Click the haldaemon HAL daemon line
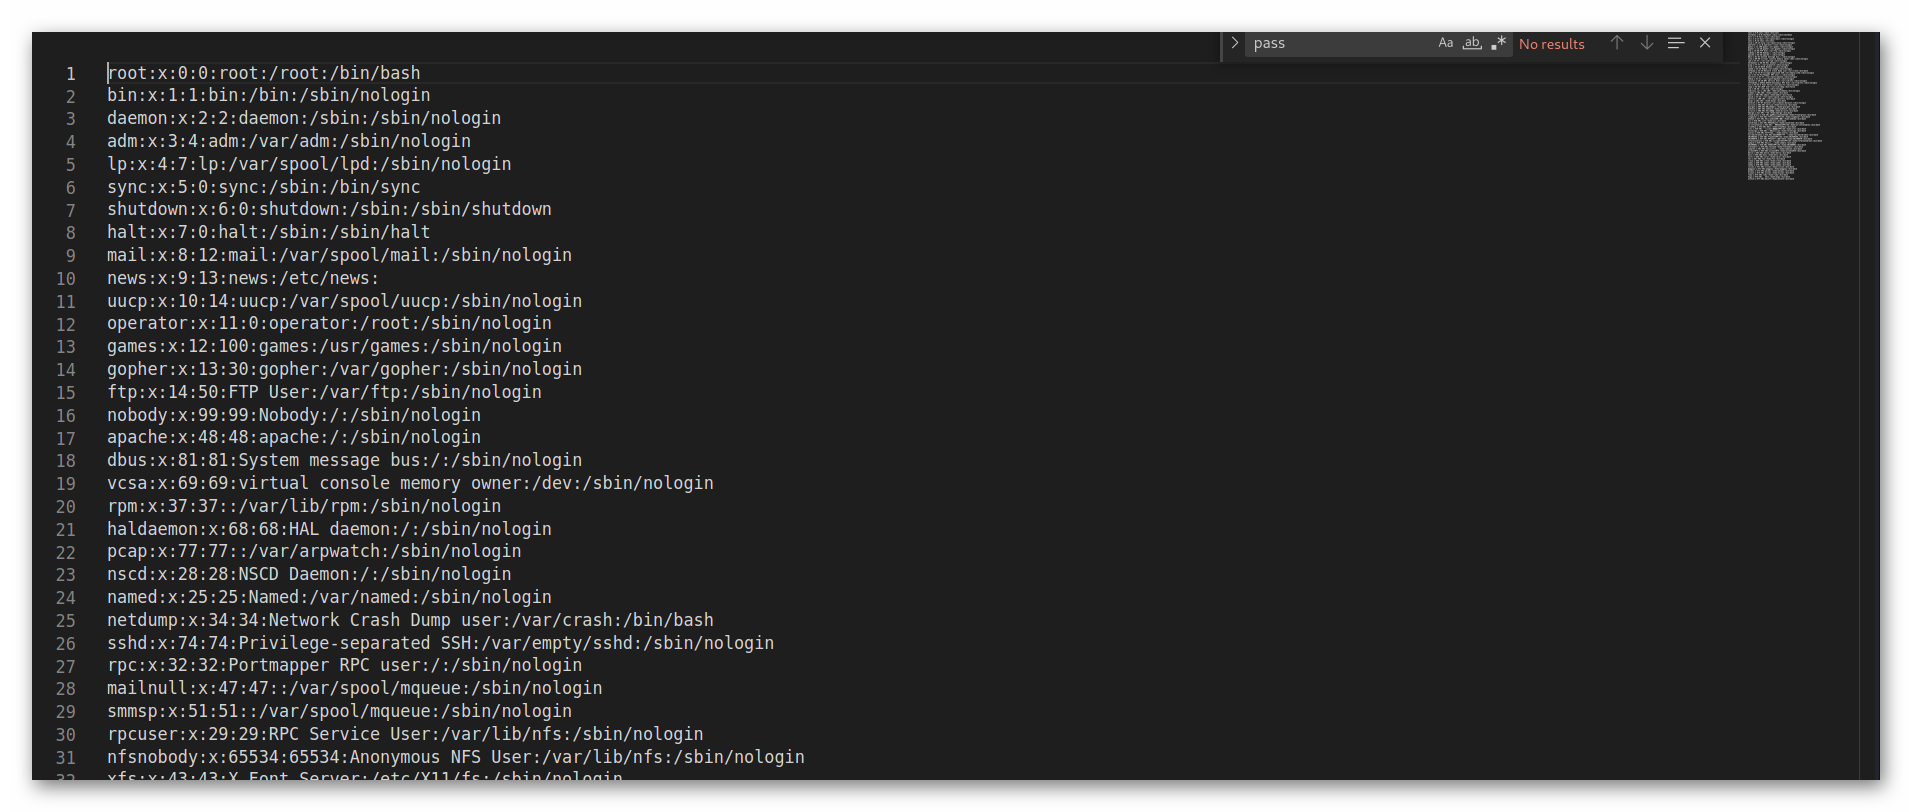This screenshot has width=1912, height=812. [x=329, y=529]
